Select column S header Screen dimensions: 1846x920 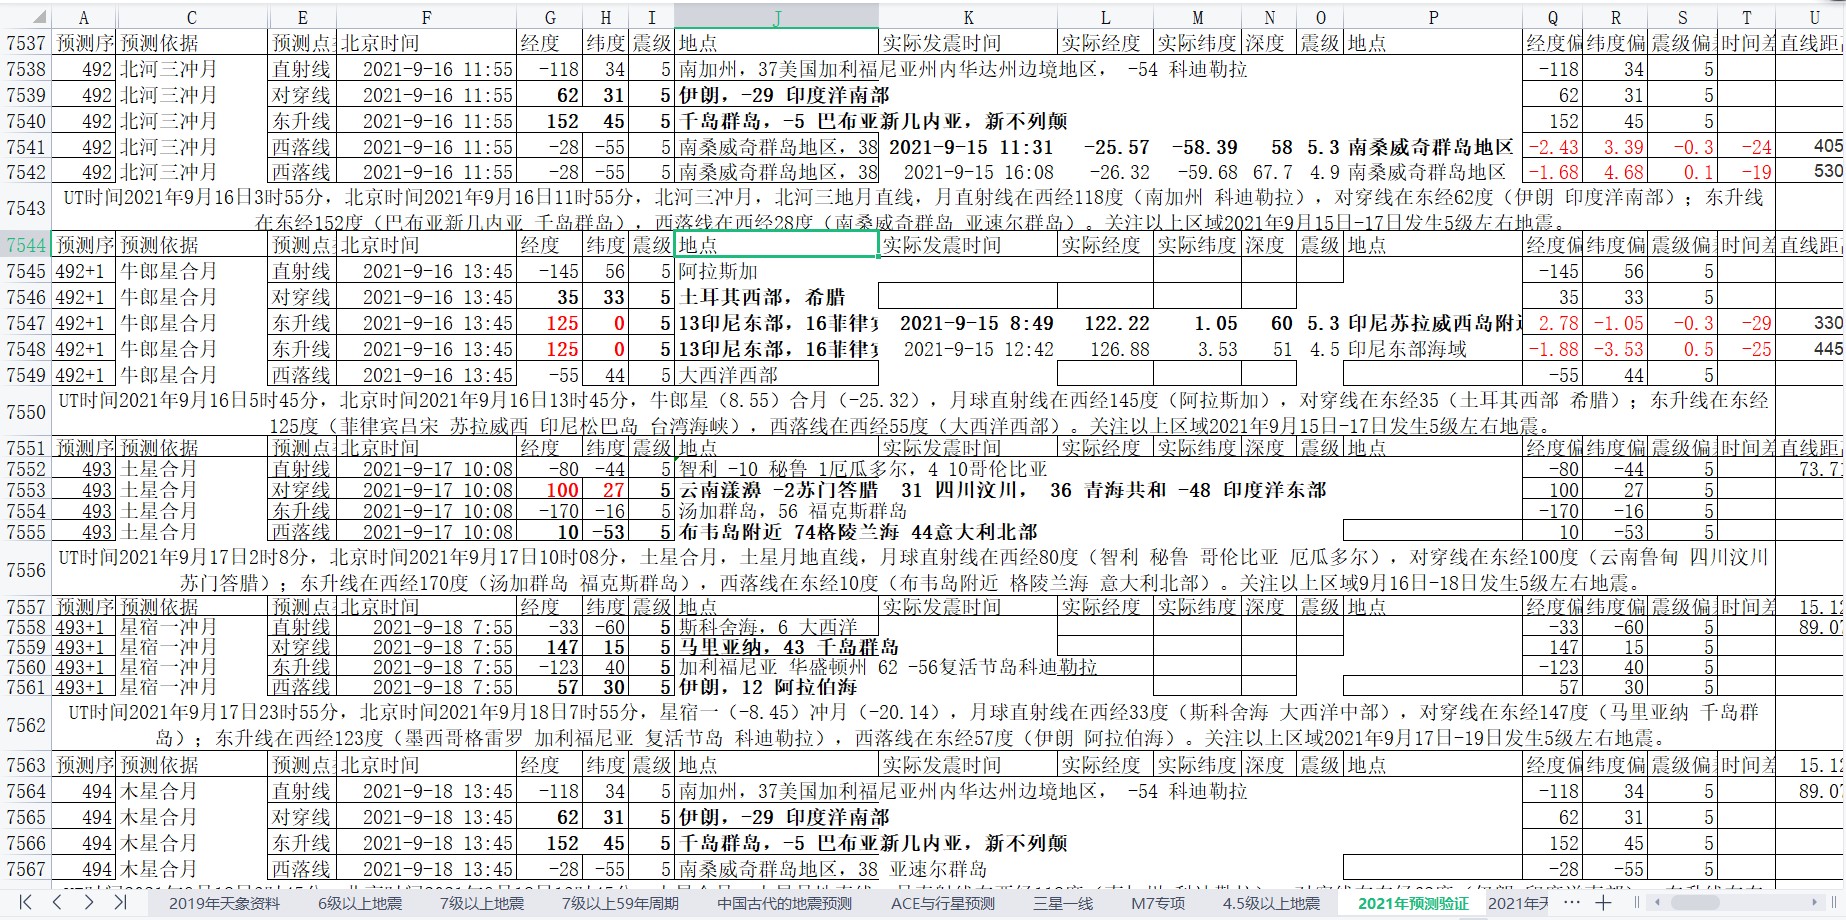[x=1683, y=17]
